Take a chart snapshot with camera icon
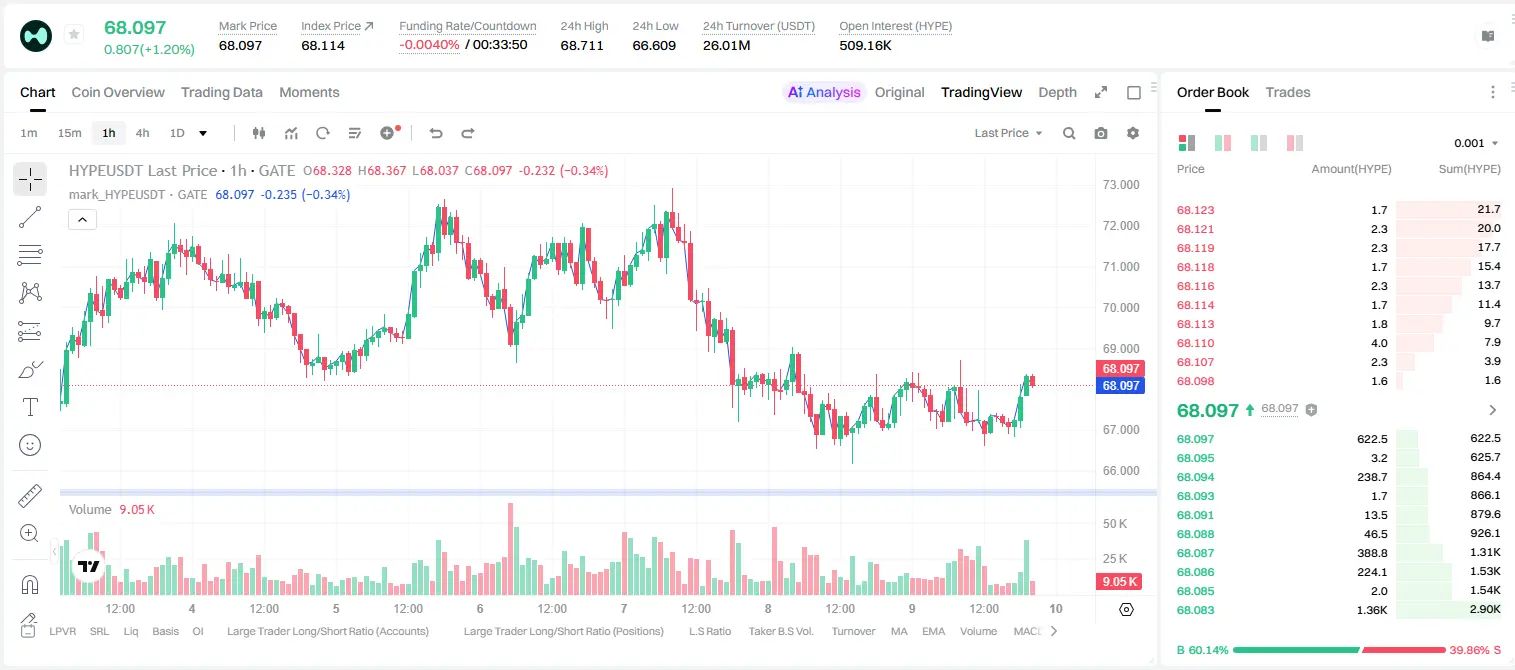This screenshot has width=1515, height=670. coord(1101,133)
